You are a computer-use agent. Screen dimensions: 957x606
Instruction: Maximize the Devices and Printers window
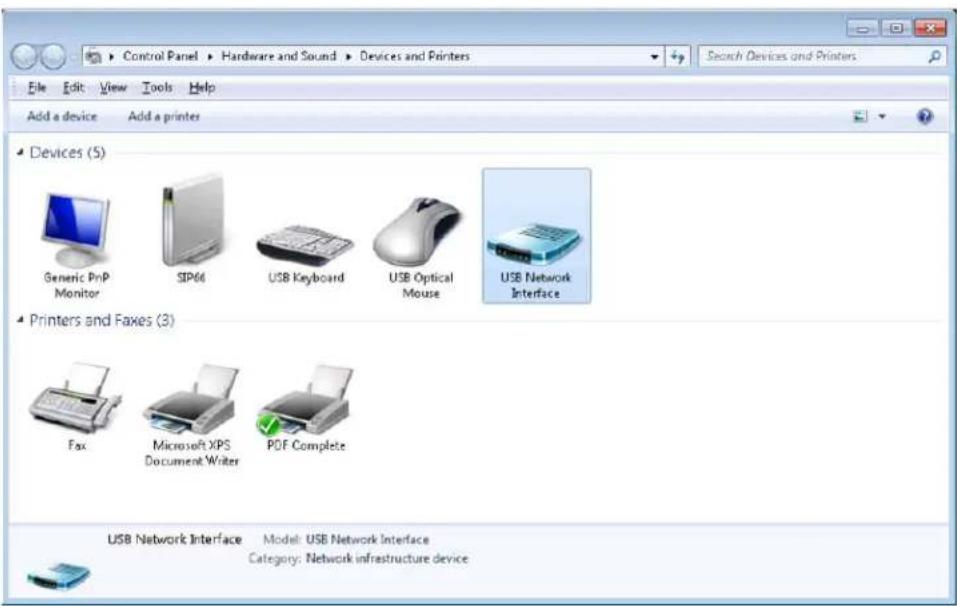tap(896, 28)
